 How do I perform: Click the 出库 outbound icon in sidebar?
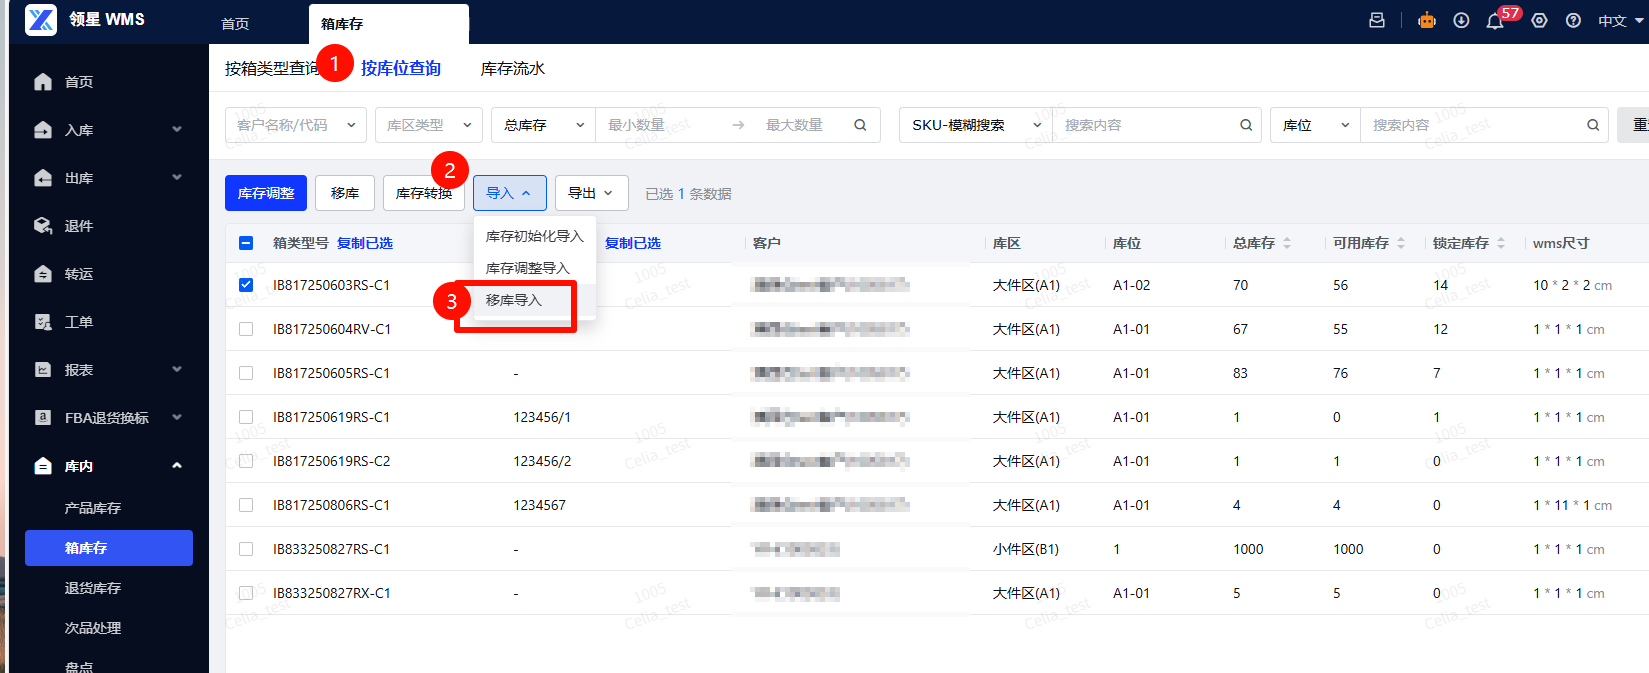[43, 178]
